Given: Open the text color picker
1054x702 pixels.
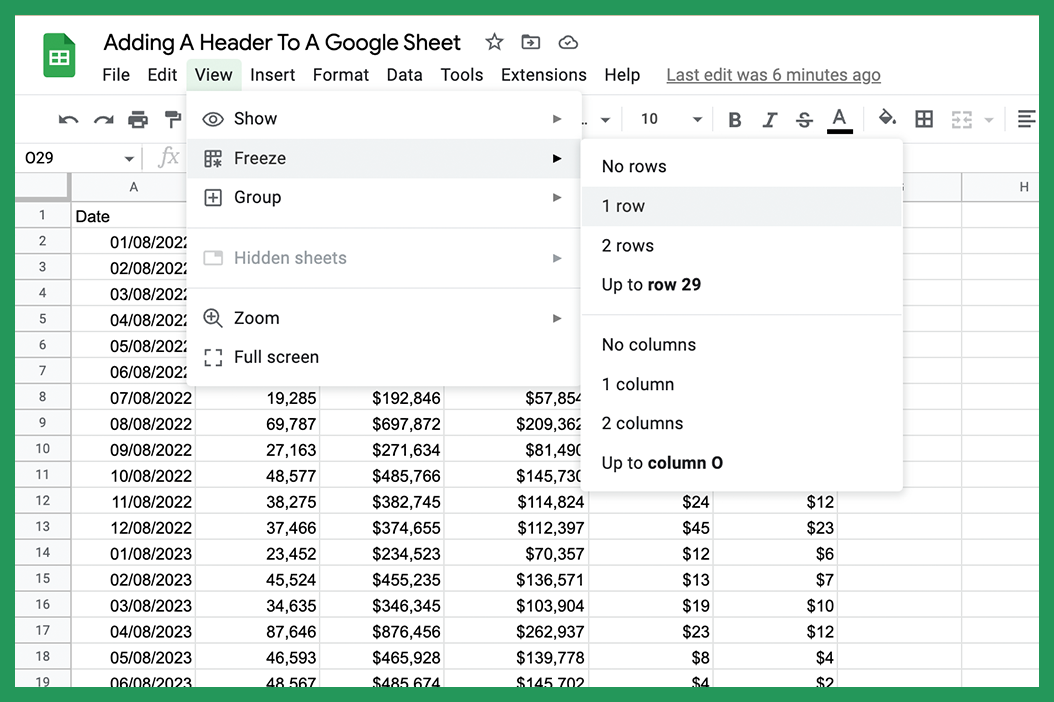Looking at the screenshot, I should pyautogui.click(x=840, y=119).
